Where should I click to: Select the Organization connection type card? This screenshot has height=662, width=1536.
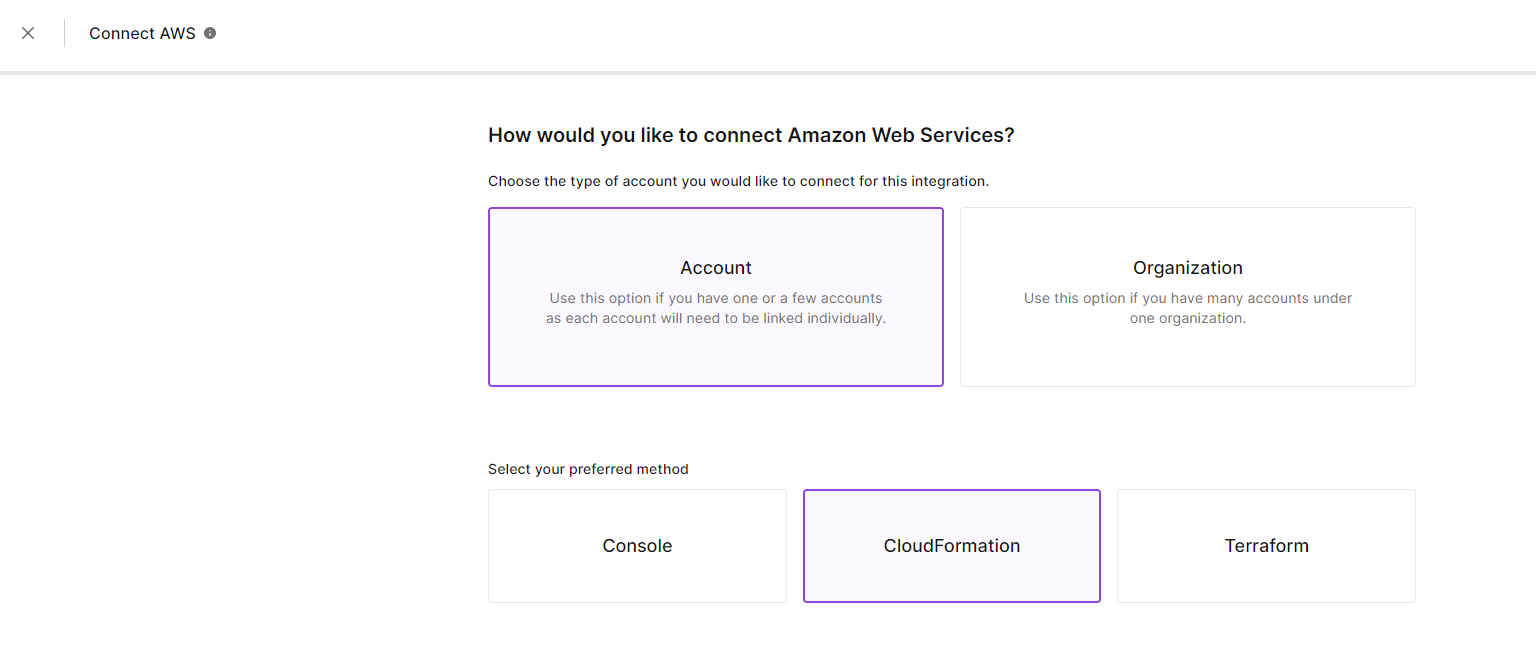[x=1188, y=297]
